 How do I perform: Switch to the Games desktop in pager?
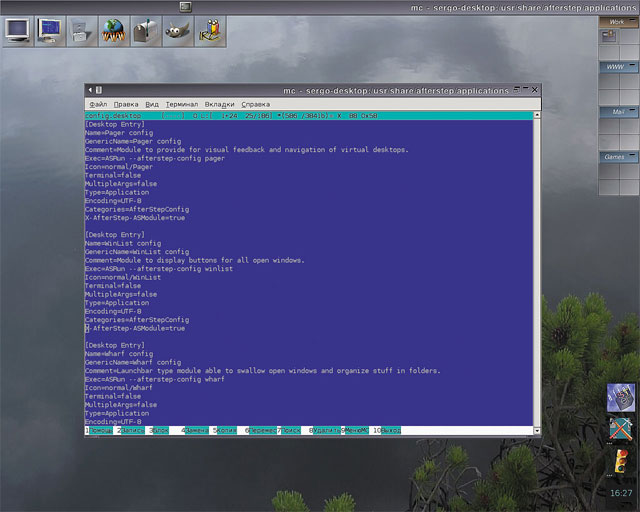[x=615, y=157]
